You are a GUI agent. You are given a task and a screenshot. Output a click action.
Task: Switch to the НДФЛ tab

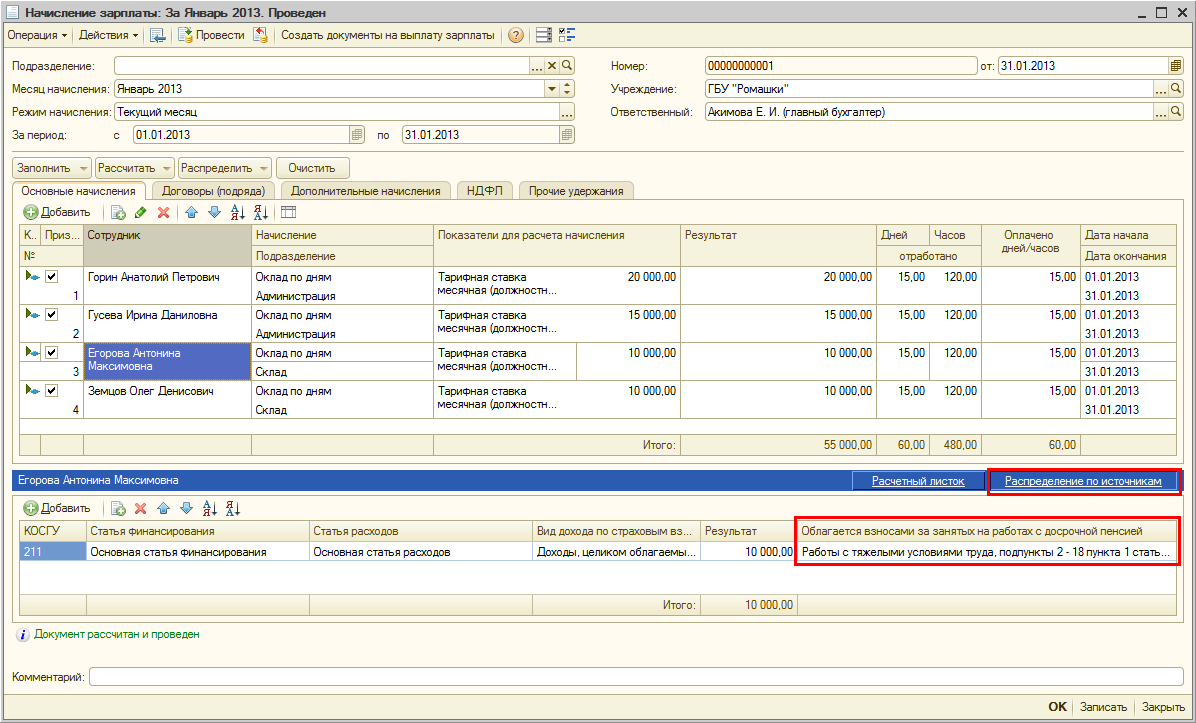tap(484, 191)
